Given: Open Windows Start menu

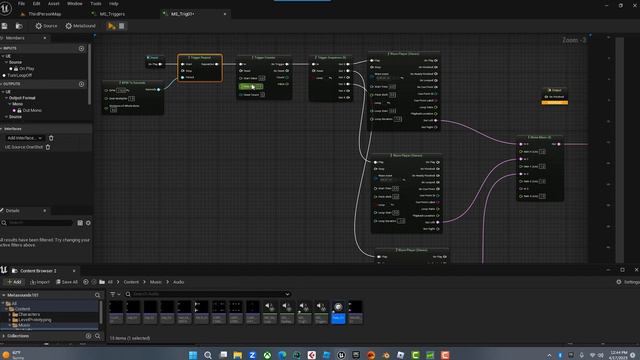Looking at the screenshot, I should pos(193,355).
